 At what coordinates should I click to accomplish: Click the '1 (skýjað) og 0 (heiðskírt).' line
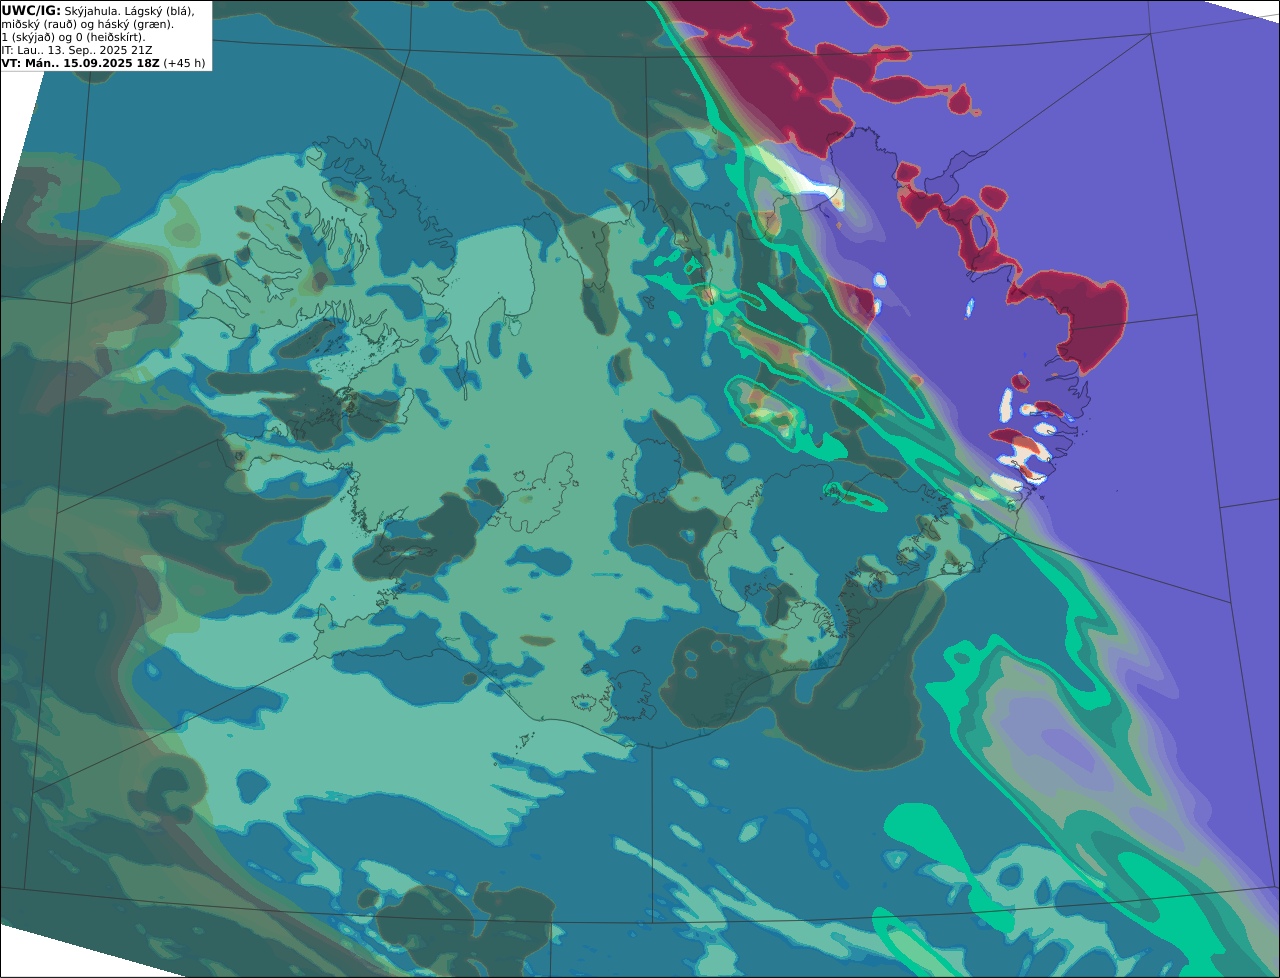pos(73,36)
